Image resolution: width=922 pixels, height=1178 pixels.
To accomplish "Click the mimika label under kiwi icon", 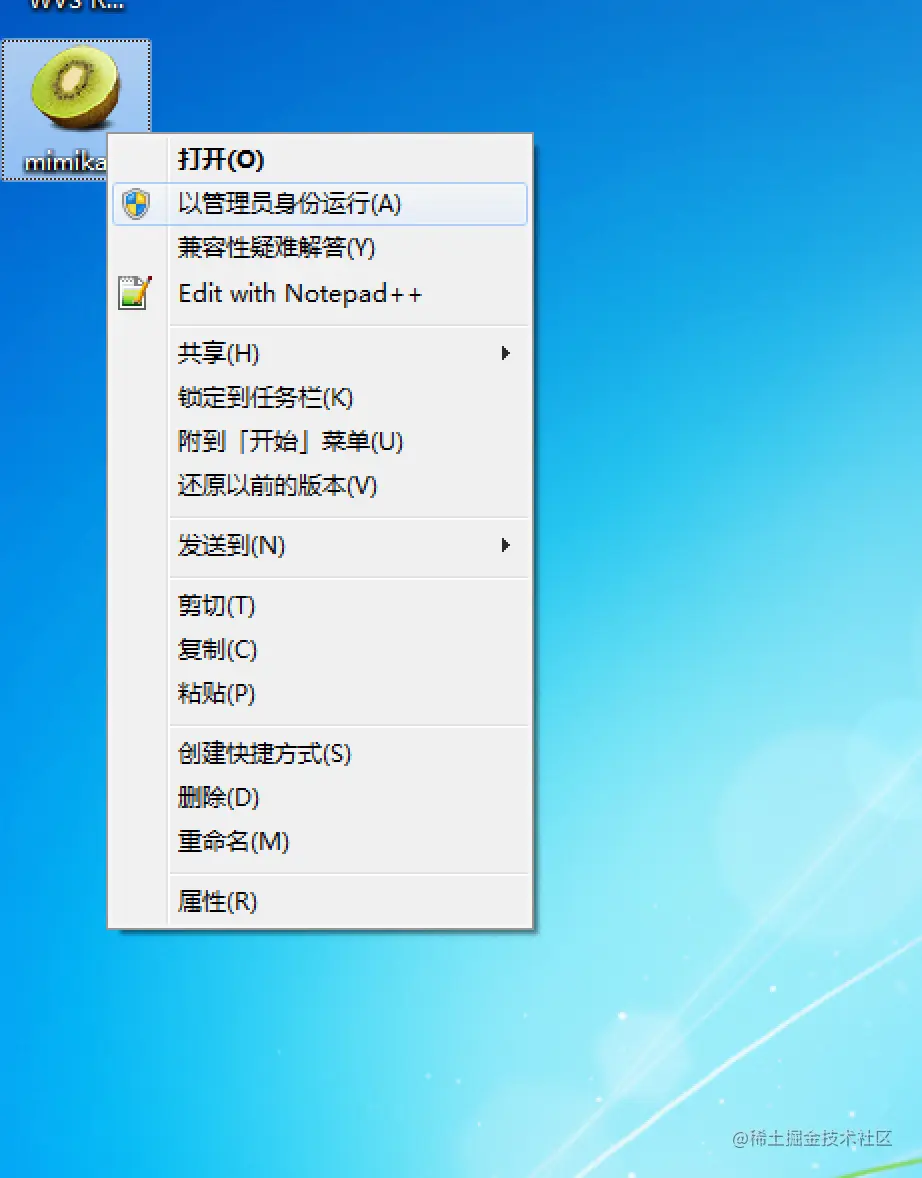I will coord(65,162).
